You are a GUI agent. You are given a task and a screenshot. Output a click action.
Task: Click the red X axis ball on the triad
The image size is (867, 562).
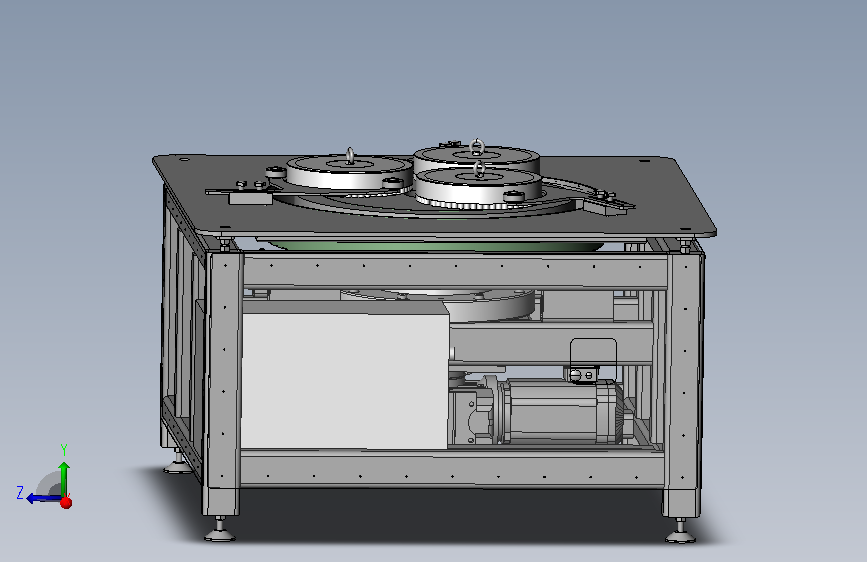66,502
